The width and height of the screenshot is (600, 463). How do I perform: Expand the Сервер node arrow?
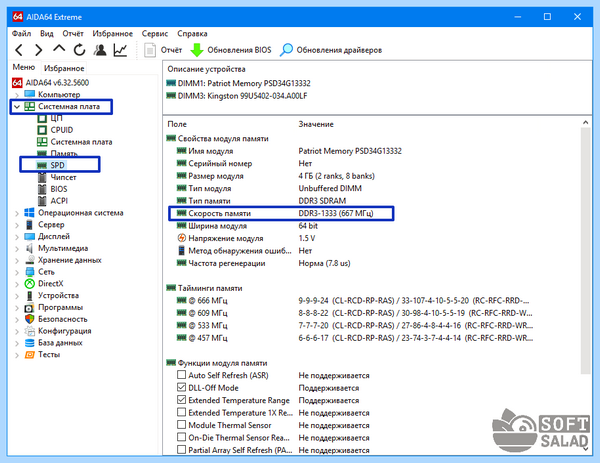pos(17,225)
